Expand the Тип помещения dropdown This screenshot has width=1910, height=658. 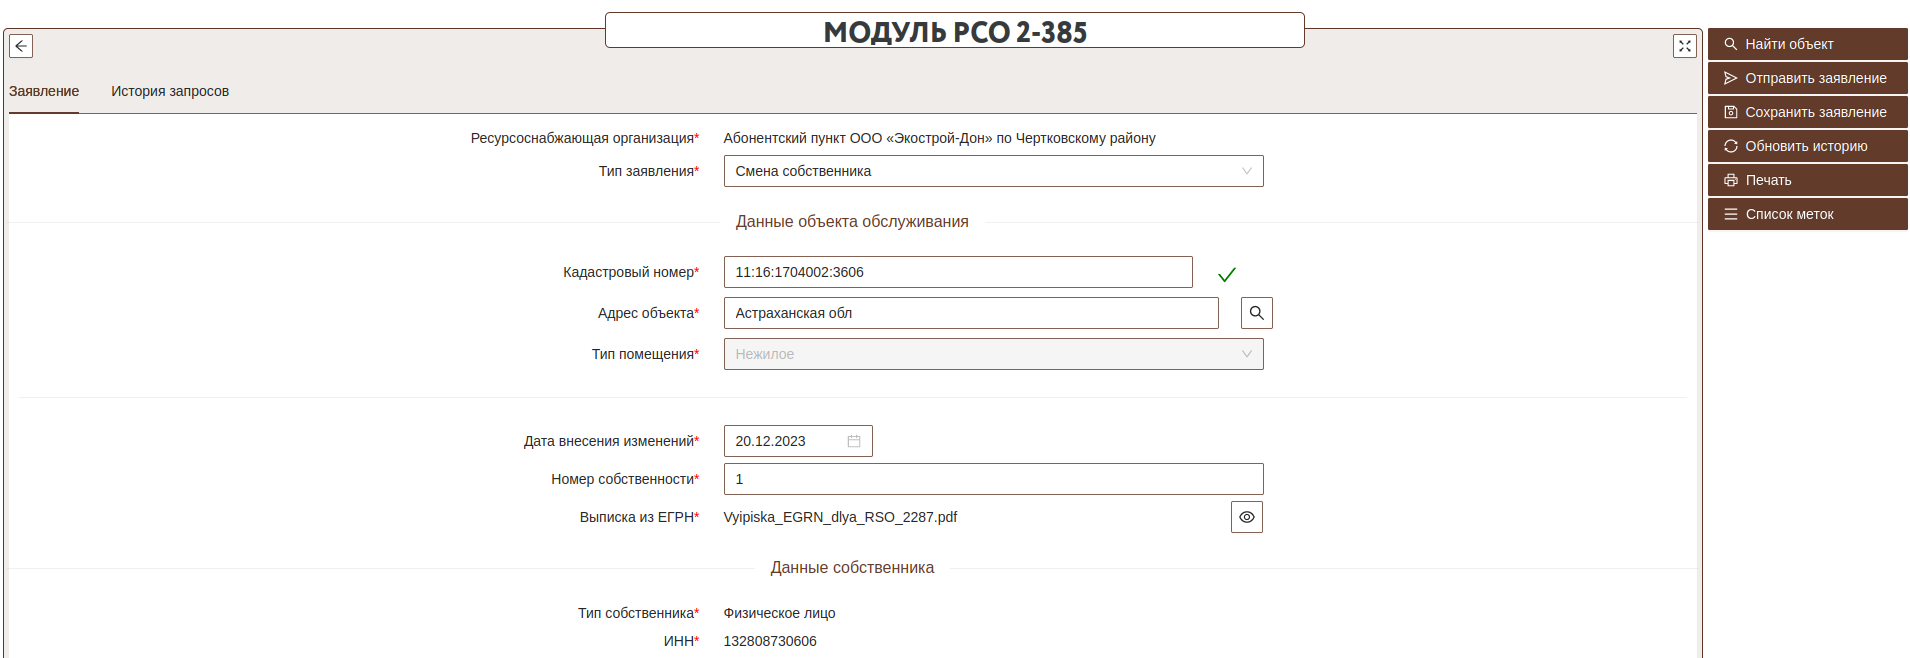coord(992,354)
